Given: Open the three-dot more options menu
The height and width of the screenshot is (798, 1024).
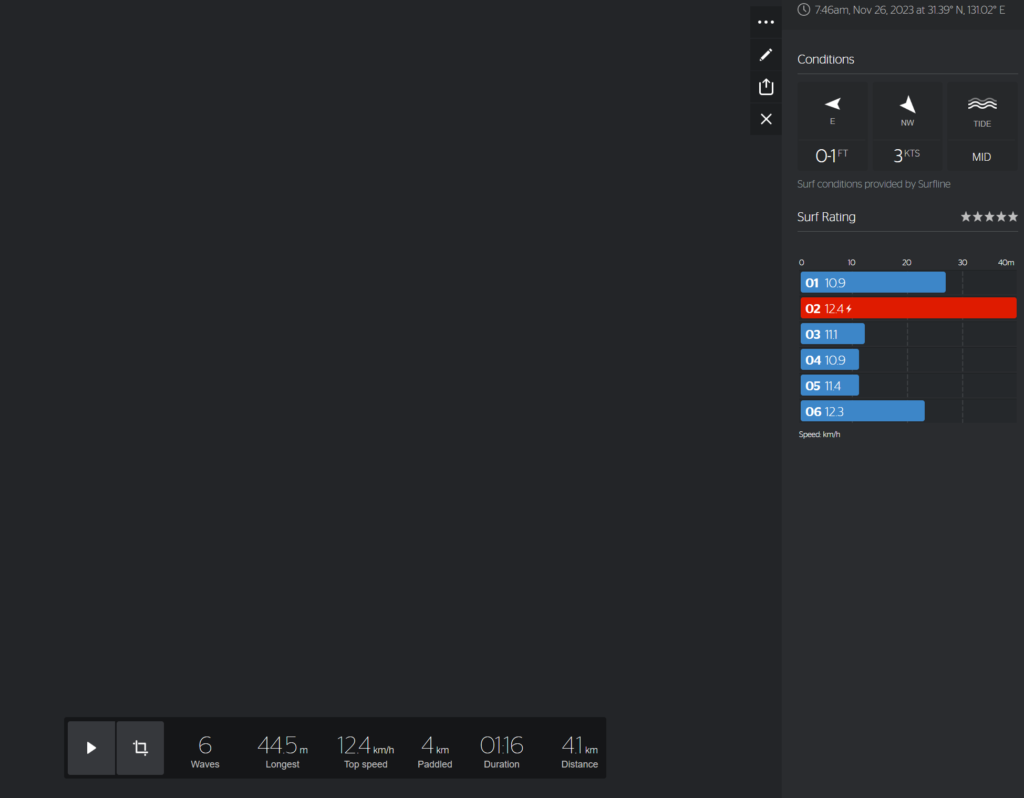Looking at the screenshot, I should point(766,22).
